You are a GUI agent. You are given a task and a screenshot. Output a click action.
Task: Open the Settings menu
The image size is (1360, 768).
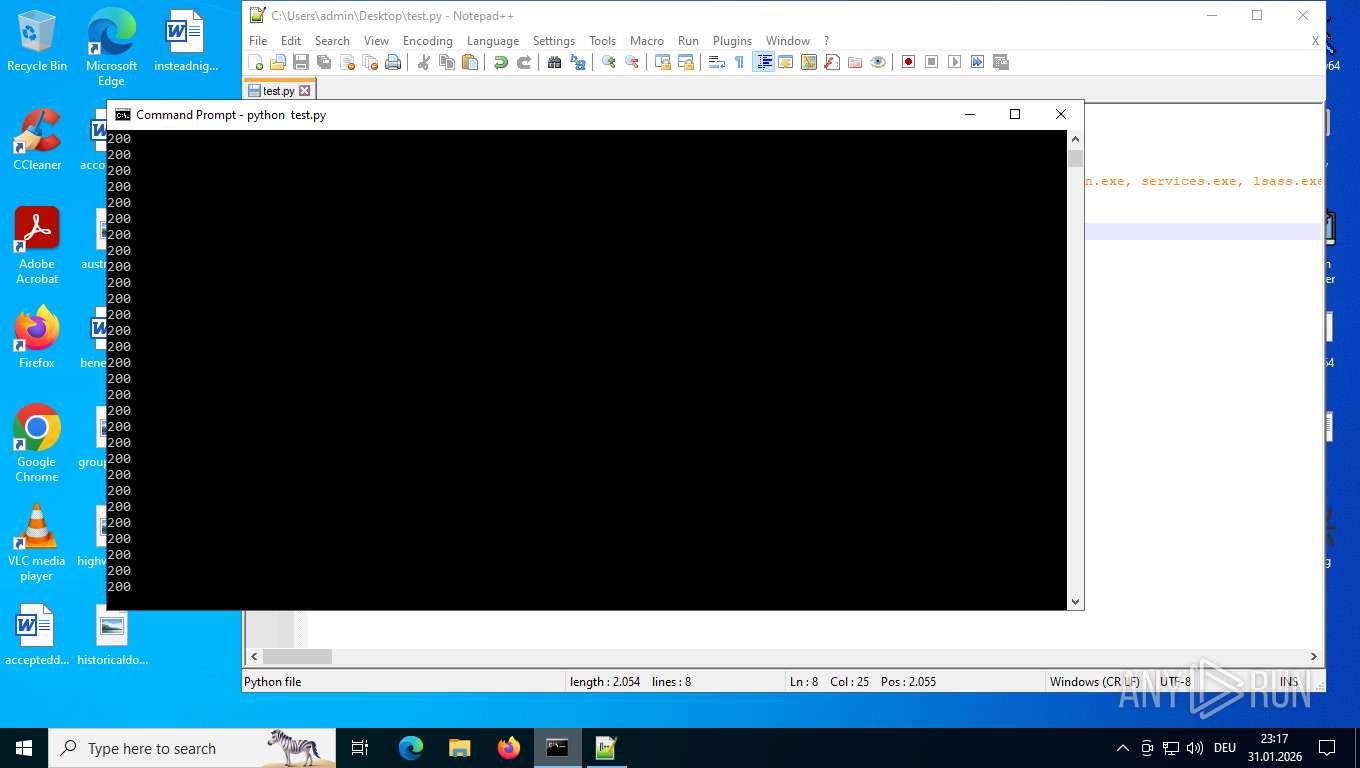(x=554, y=41)
